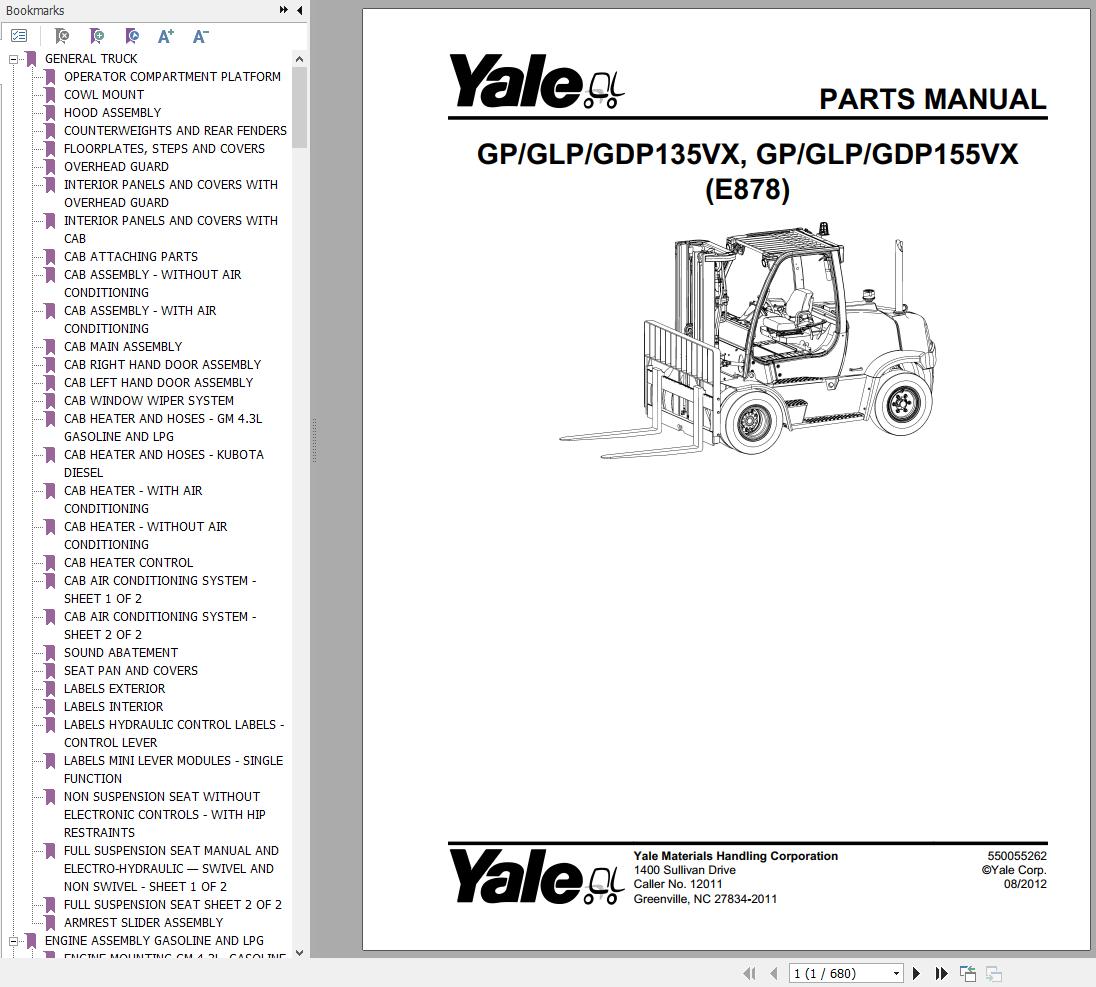Collapse the GENERAL TRUCK bookmark group
Viewport: 1096px width, 987px height.
tap(13, 59)
